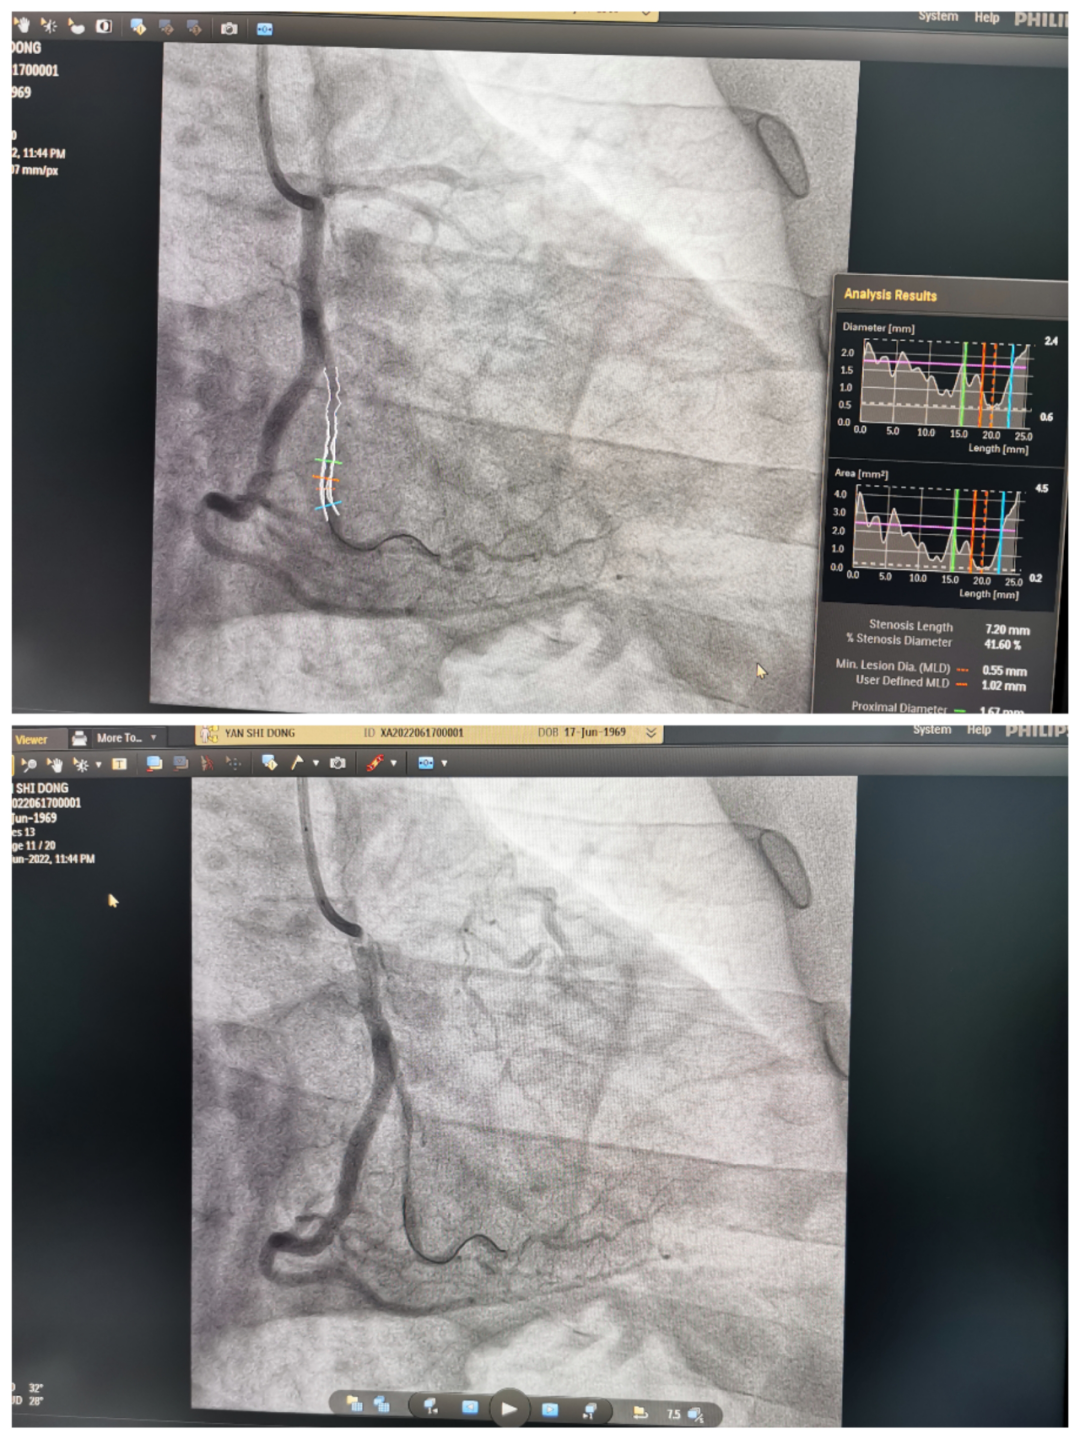The image size is (1080, 1439).
Task: Play the angiography run
Action: pyautogui.click(x=510, y=1409)
